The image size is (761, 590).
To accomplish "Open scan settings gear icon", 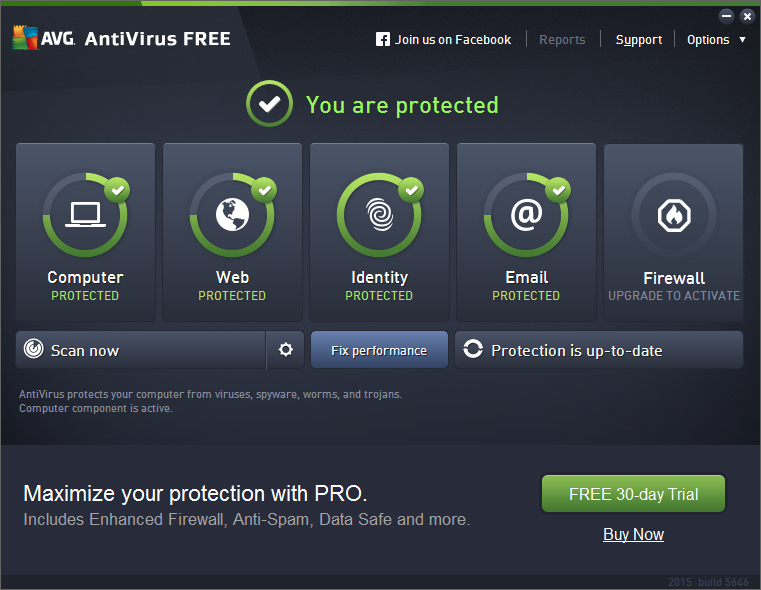I will pos(286,350).
